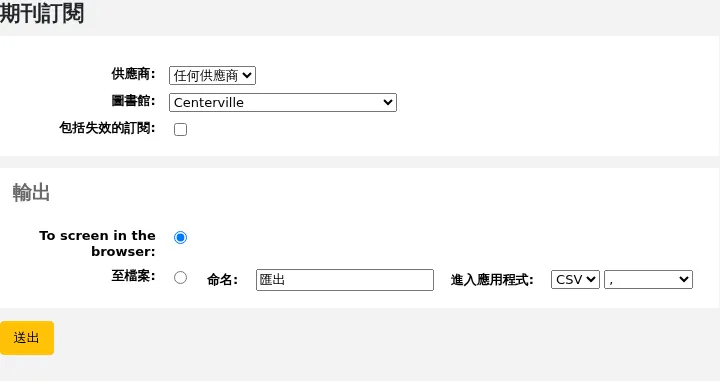720x381 pixels.
Task: Tick the 包括失效的訂閱 checkbox
Action: 180,129
